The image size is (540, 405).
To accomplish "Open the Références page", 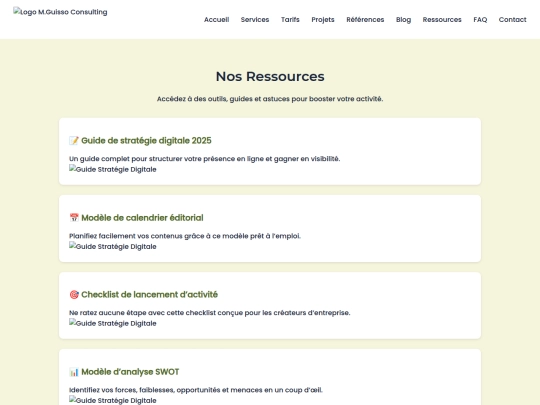I will 365,20.
